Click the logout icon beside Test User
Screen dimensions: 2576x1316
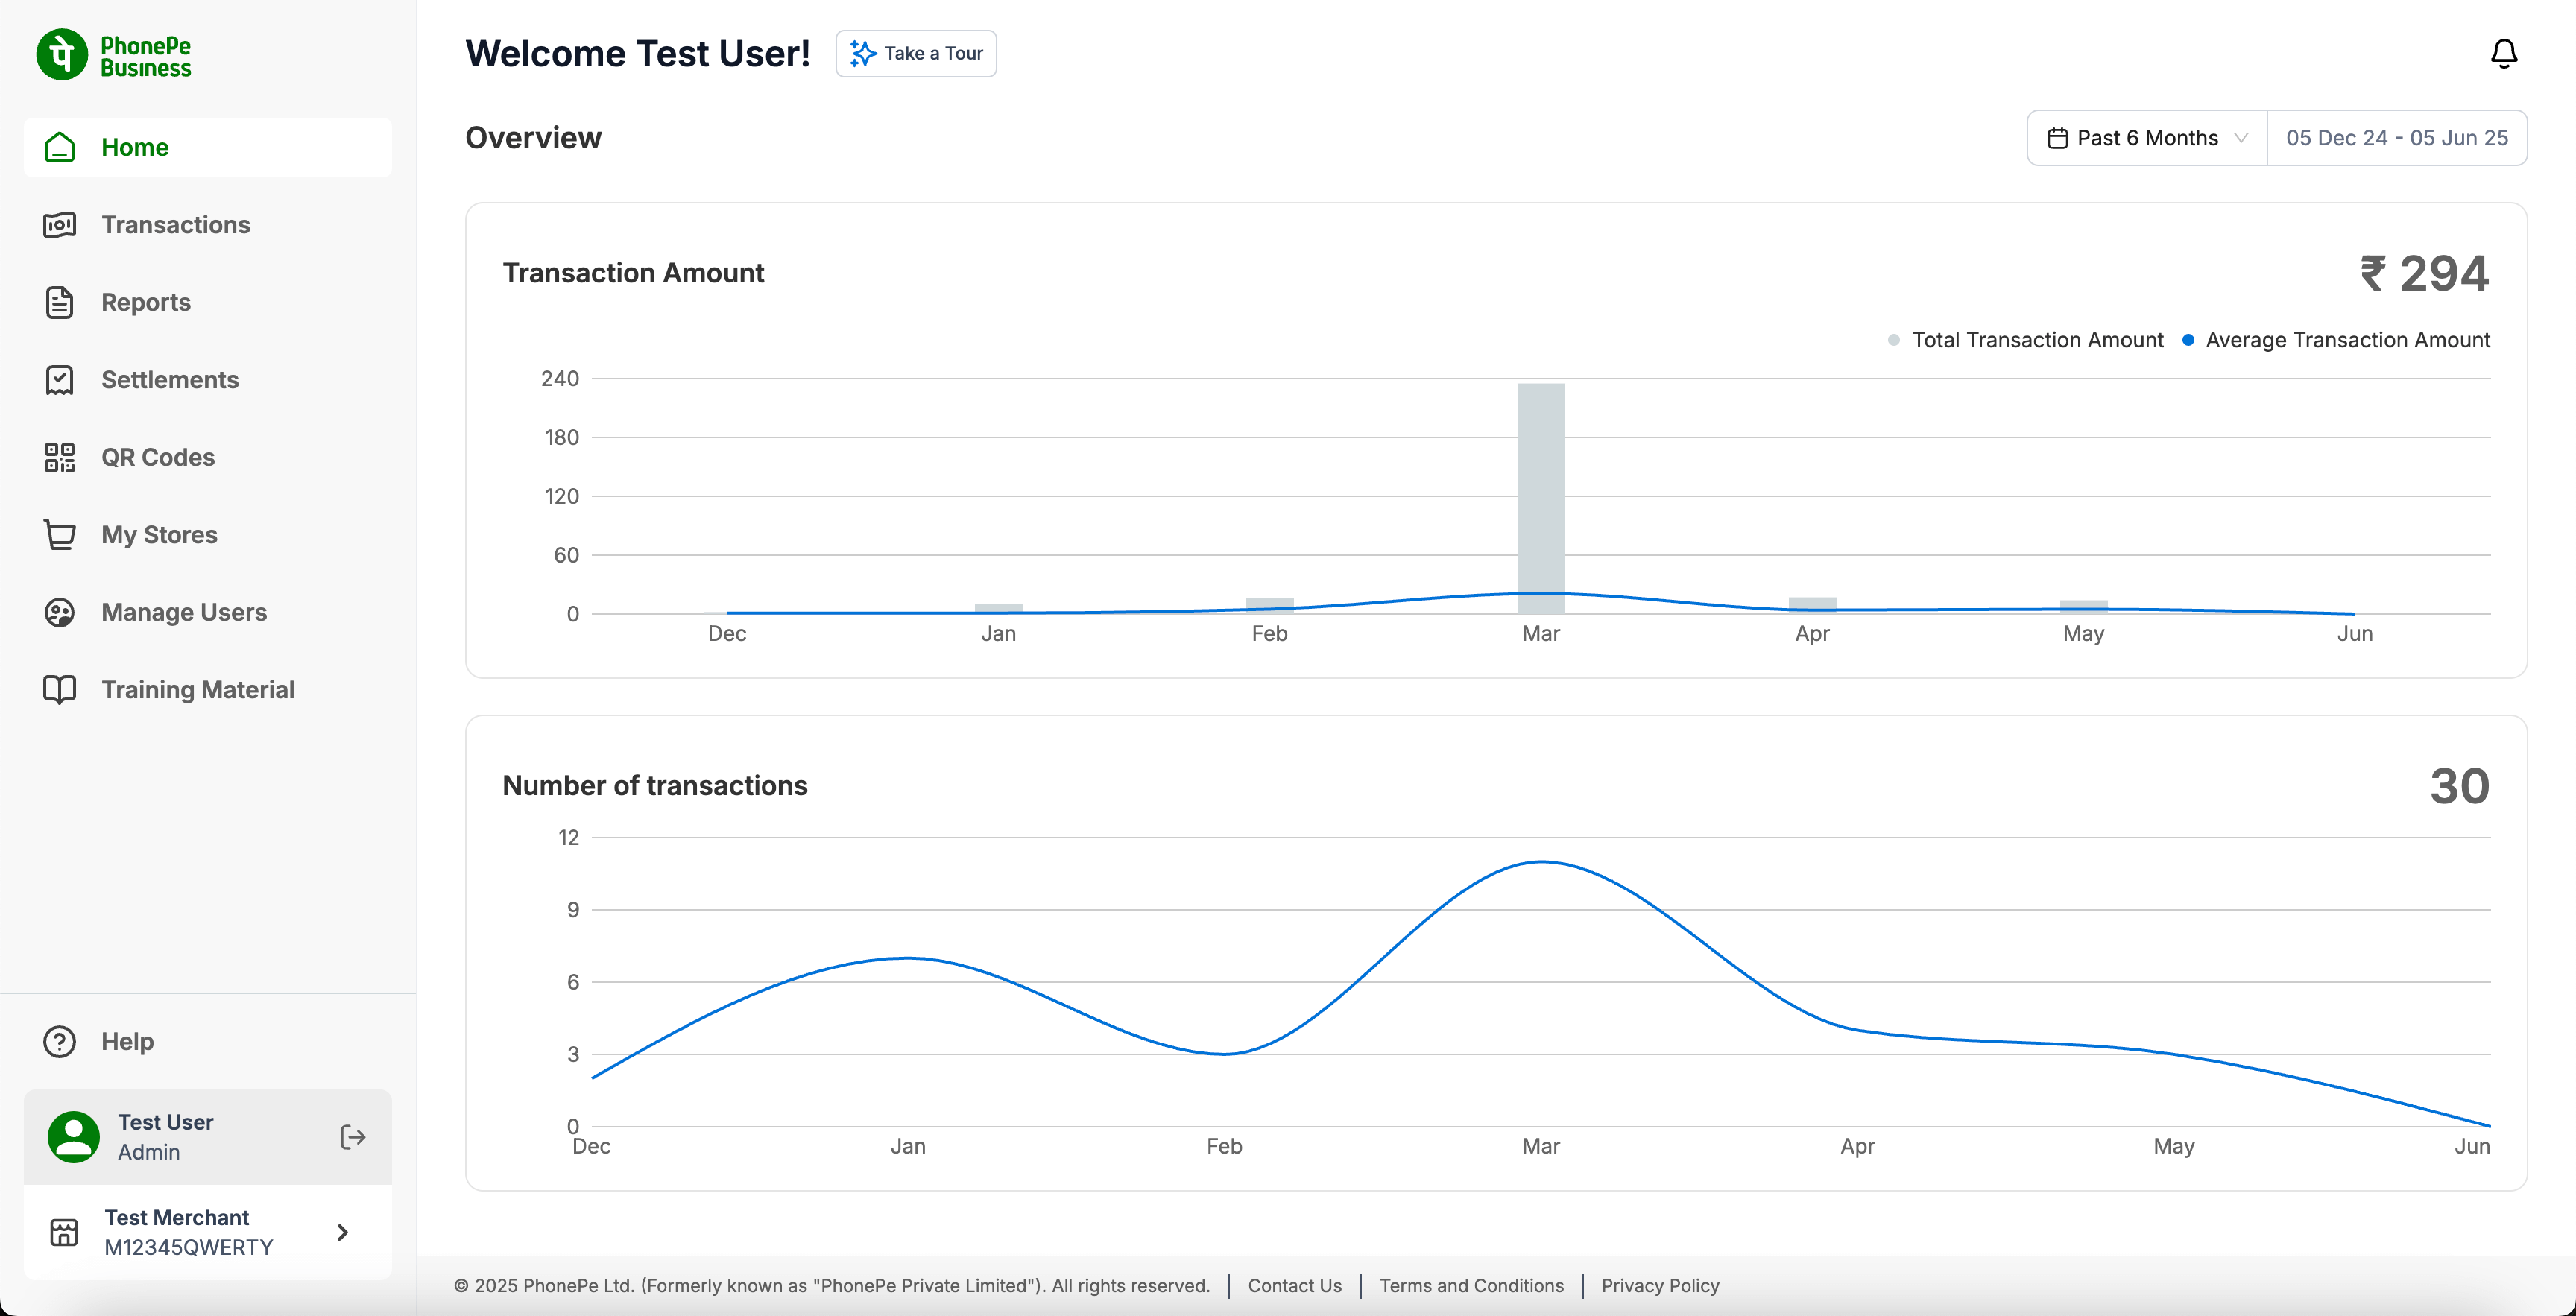pos(352,1137)
